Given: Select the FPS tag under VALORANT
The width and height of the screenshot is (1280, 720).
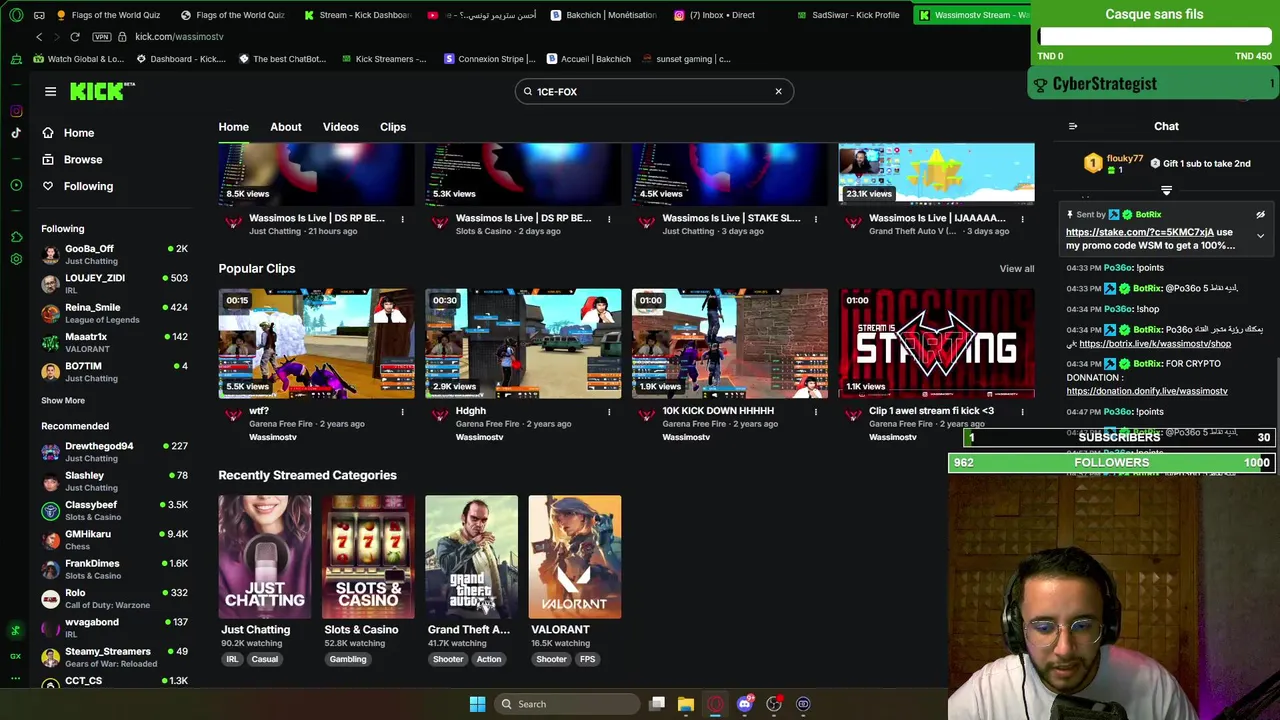Looking at the screenshot, I should click(587, 659).
